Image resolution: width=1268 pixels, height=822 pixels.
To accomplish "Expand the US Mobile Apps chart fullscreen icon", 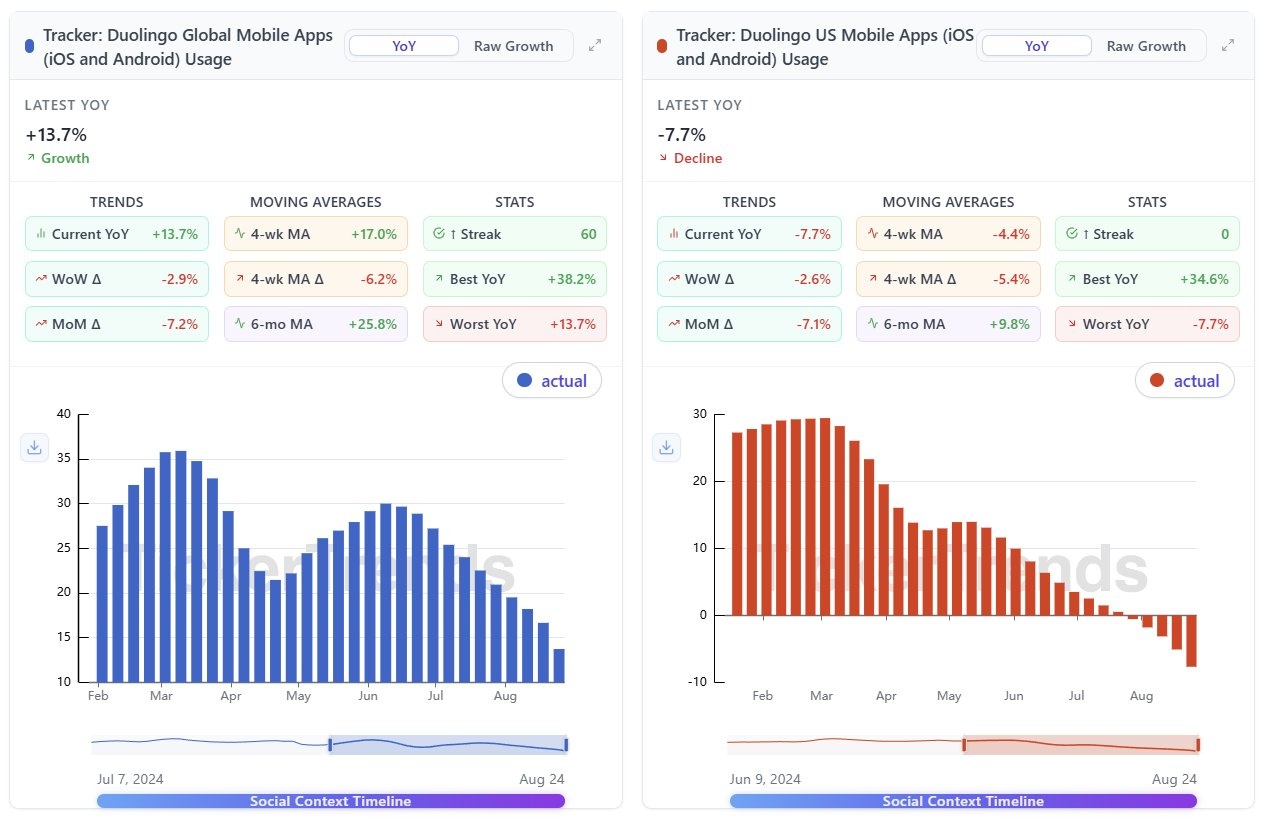I will [x=1228, y=45].
